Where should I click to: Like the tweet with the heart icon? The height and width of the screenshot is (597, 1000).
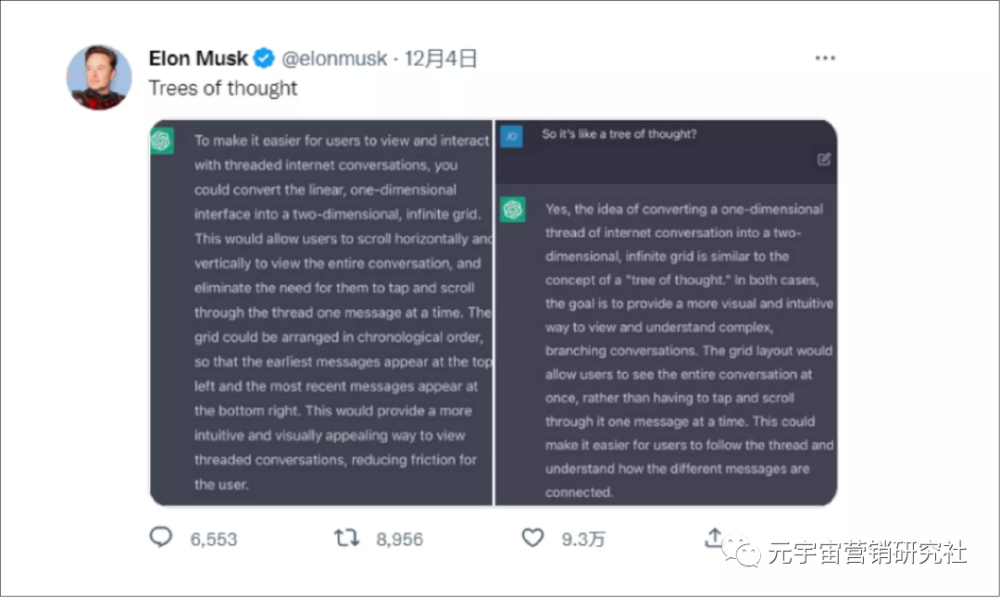(533, 538)
